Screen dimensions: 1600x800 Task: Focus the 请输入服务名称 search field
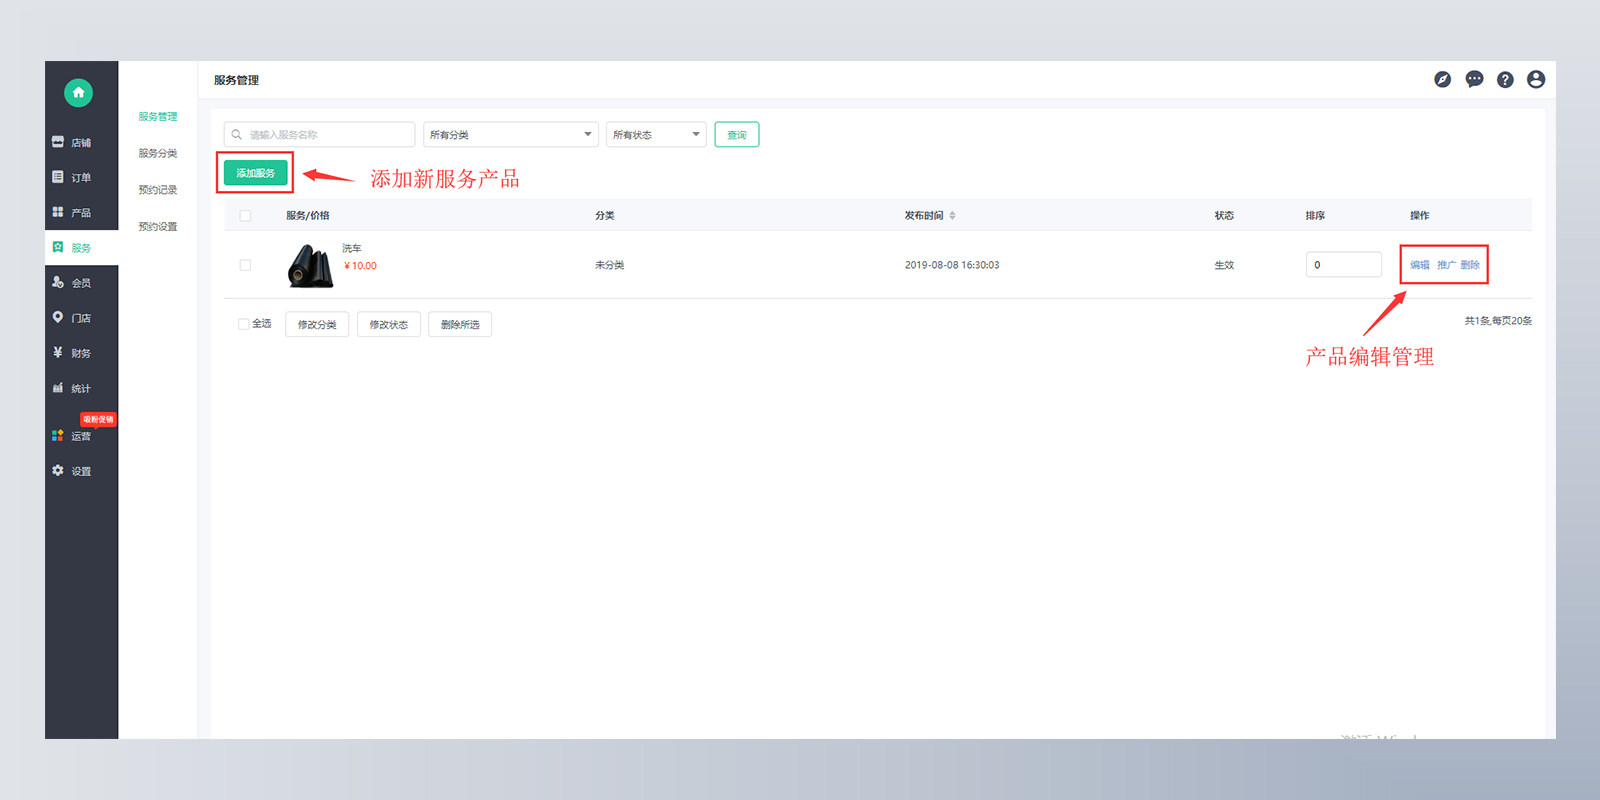pos(325,135)
